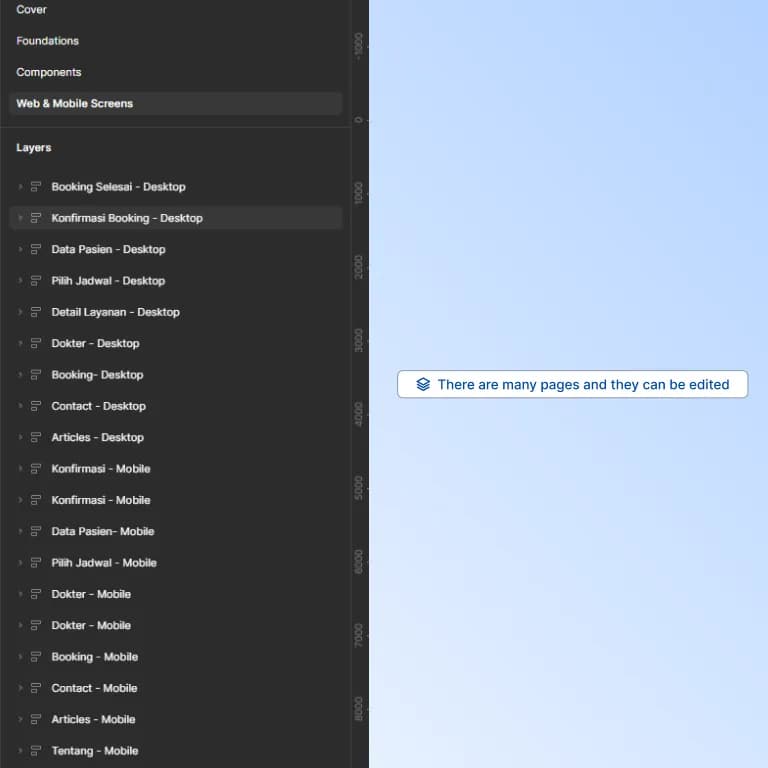Click the auto-layout icon of Dokter - Desktop
Viewport: 768px width, 768px height.
(36, 343)
